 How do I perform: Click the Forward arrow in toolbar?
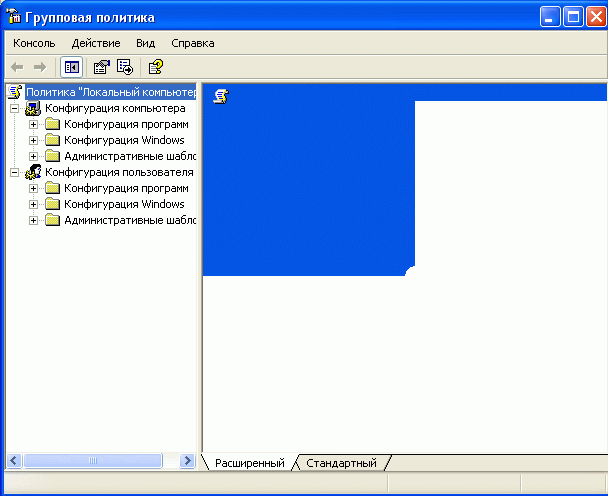pos(40,67)
